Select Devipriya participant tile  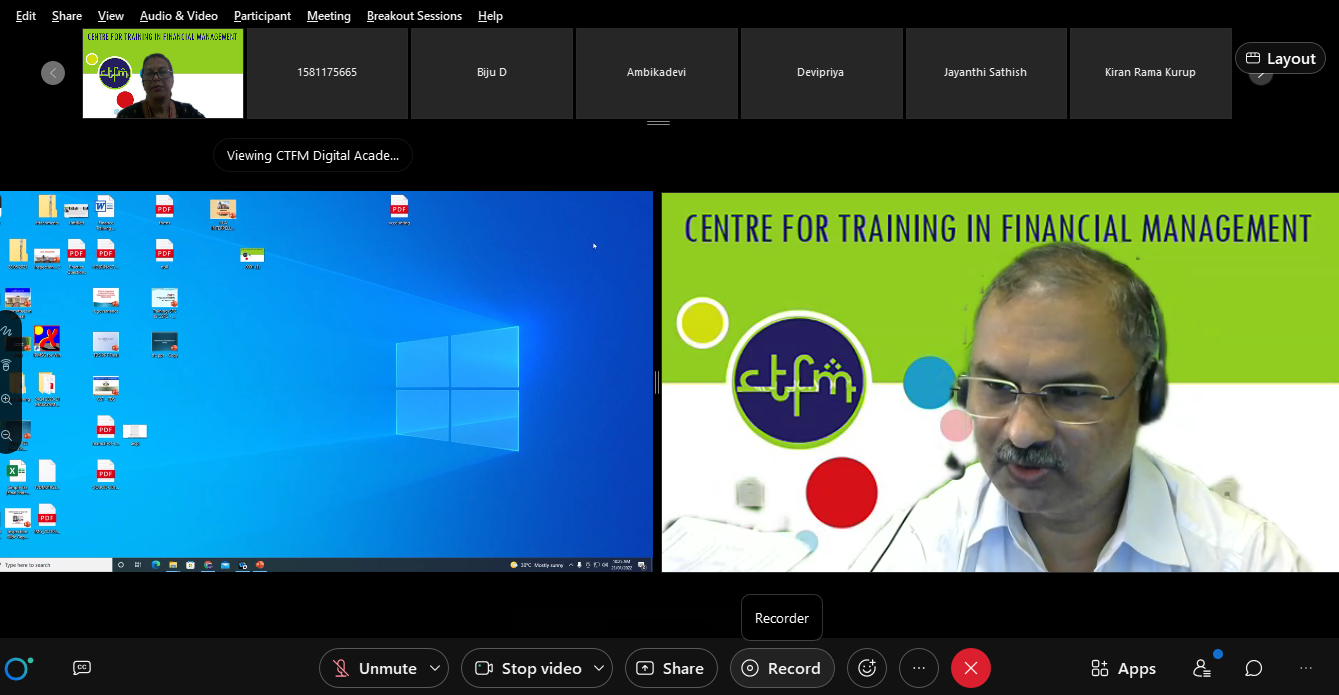pos(821,73)
